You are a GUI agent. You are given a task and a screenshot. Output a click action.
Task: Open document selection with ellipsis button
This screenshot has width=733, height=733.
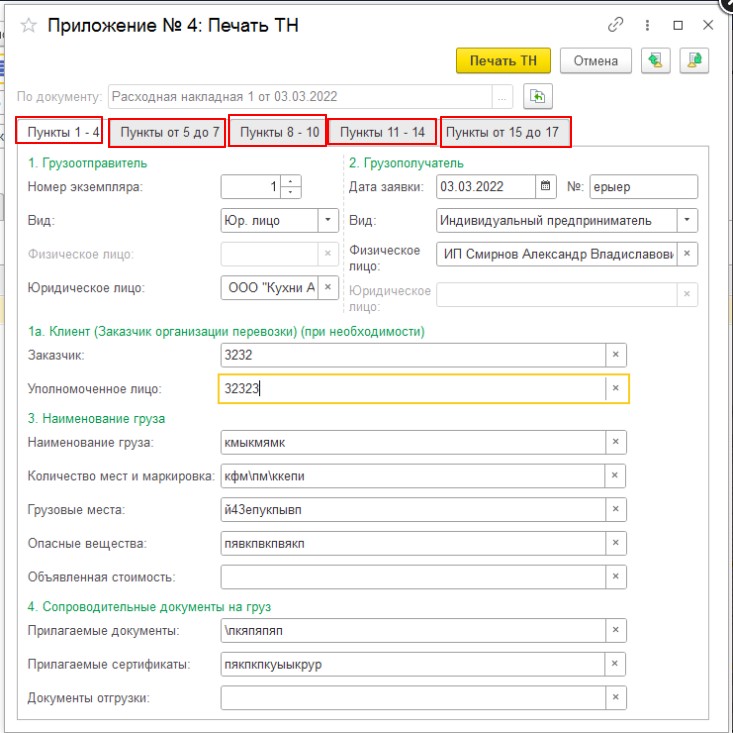click(502, 97)
